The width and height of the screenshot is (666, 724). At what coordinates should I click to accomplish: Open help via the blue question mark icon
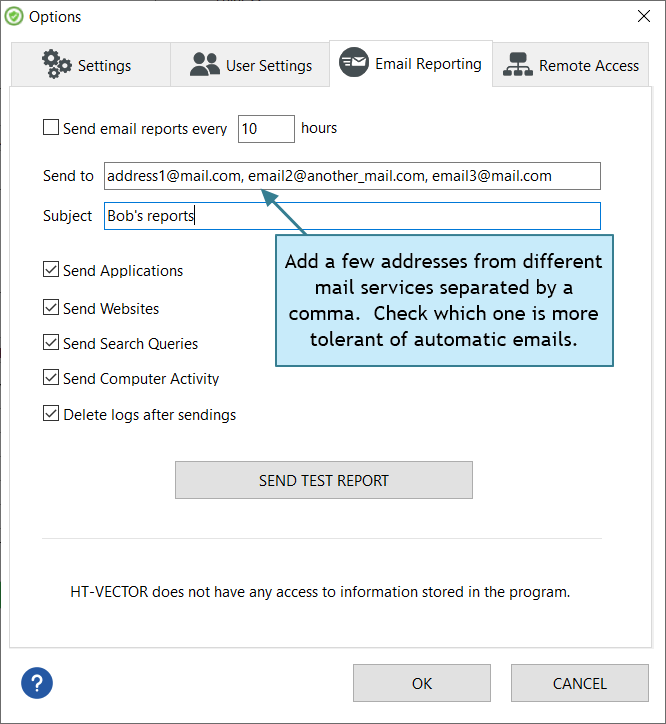point(37,683)
